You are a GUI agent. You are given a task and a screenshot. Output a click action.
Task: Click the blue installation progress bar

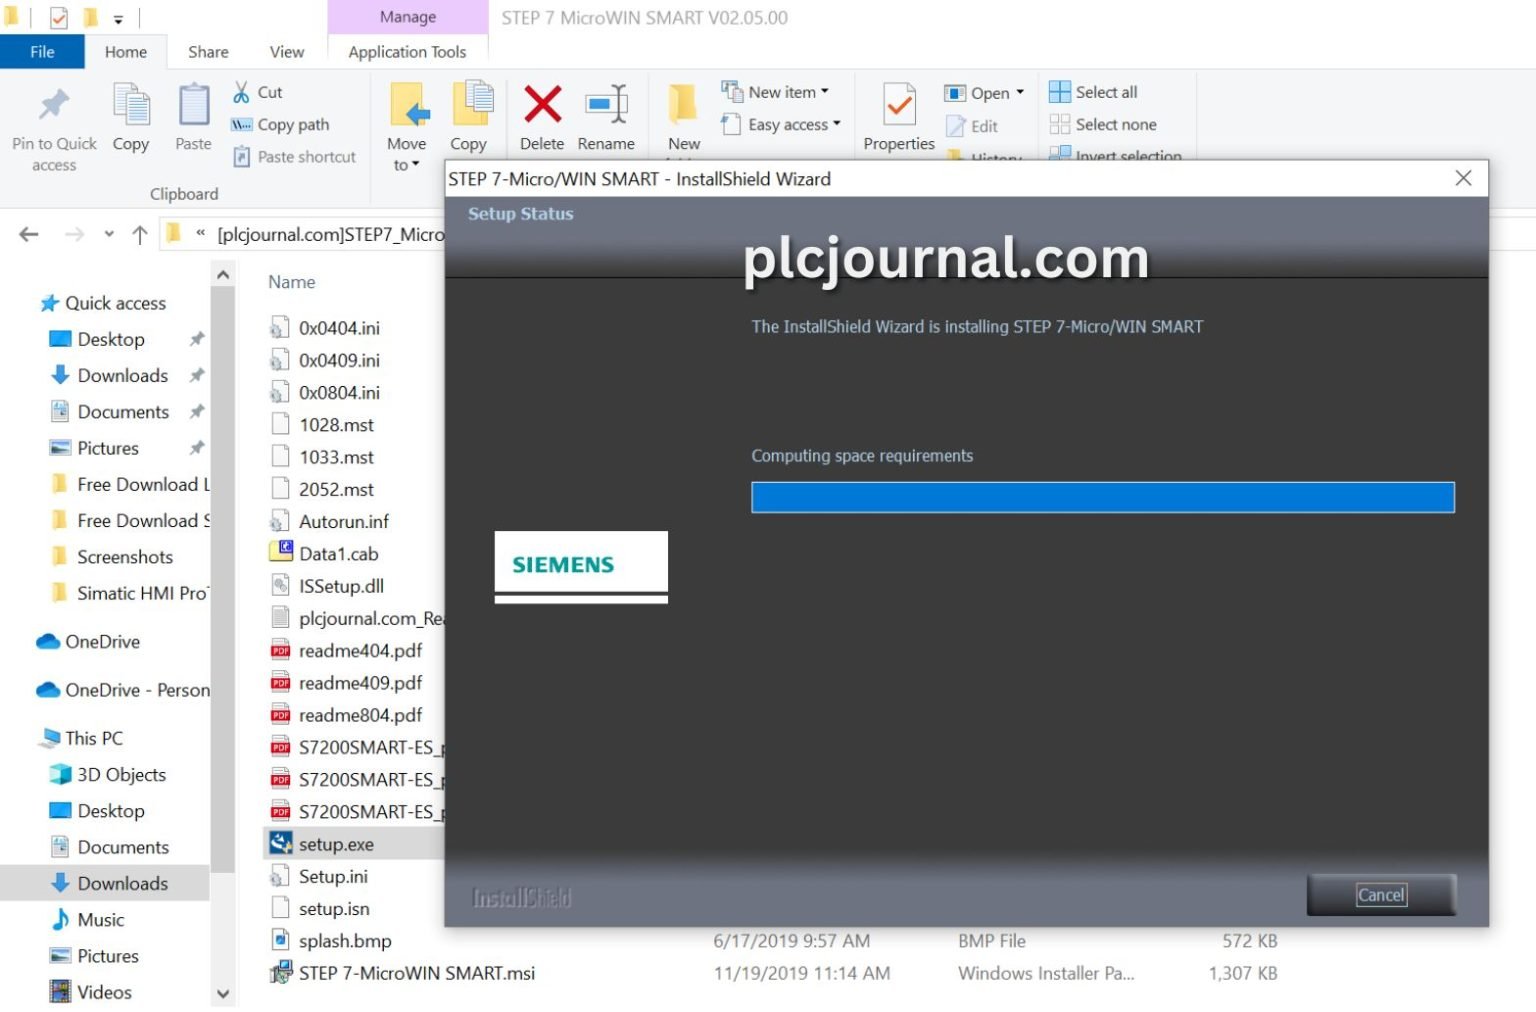[x=1102, y=498]
